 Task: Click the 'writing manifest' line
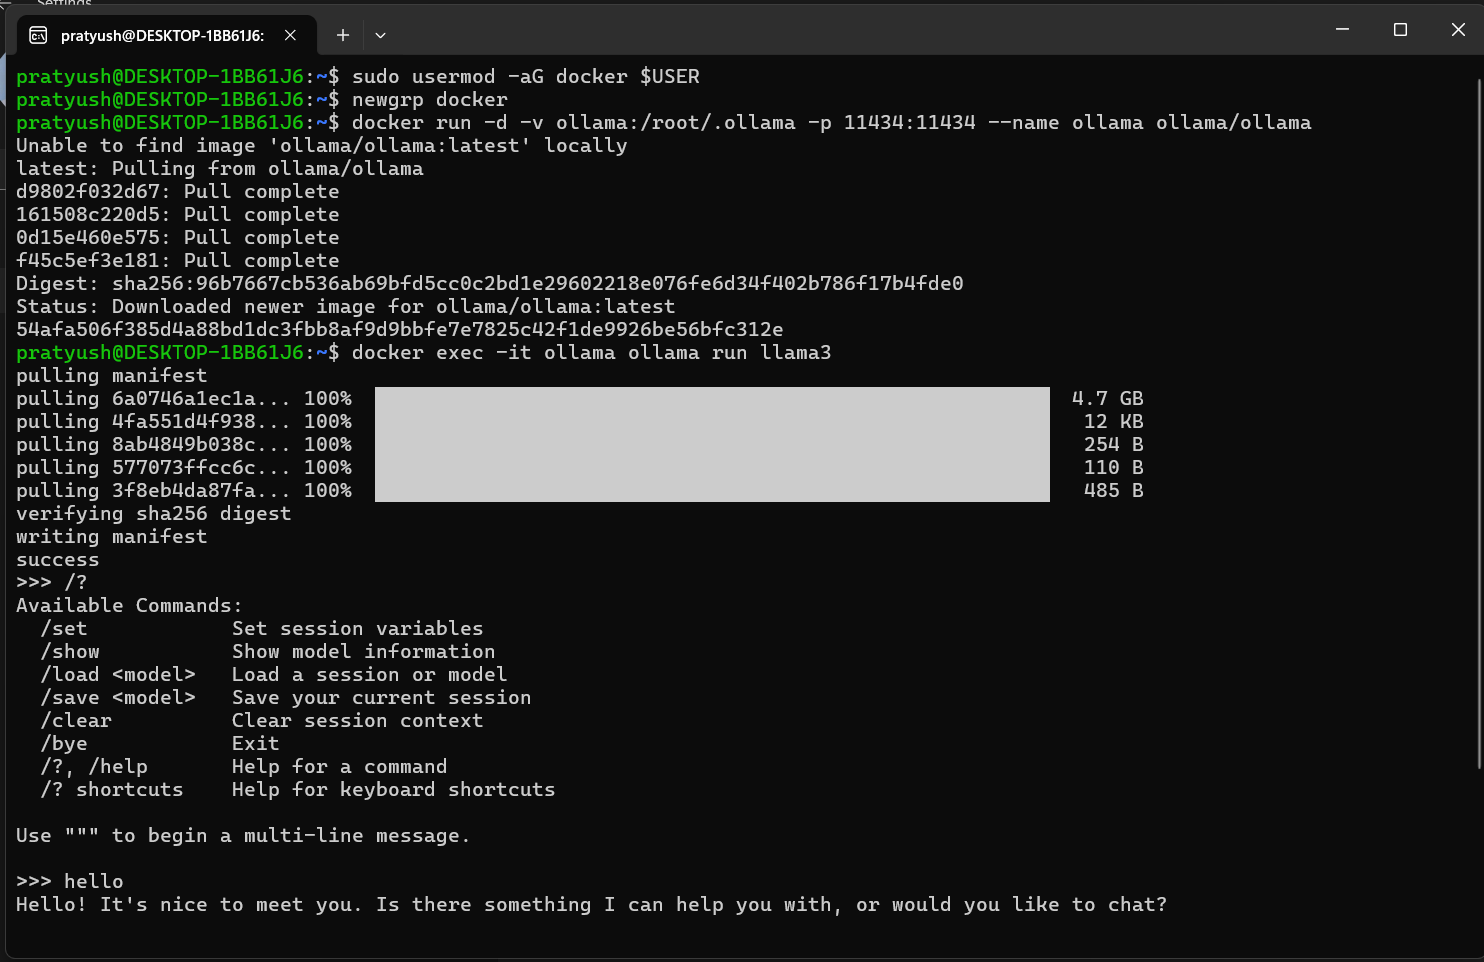tap(112, 537)
